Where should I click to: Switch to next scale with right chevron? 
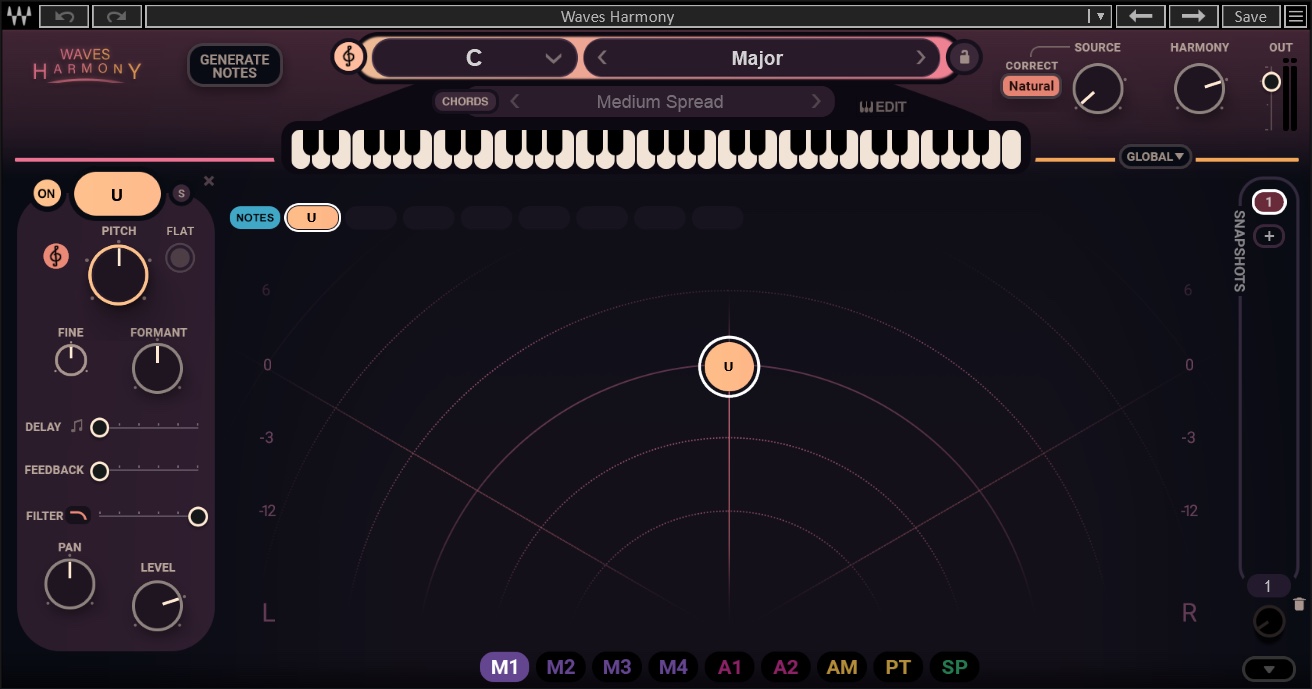click(x=921, y=58)
